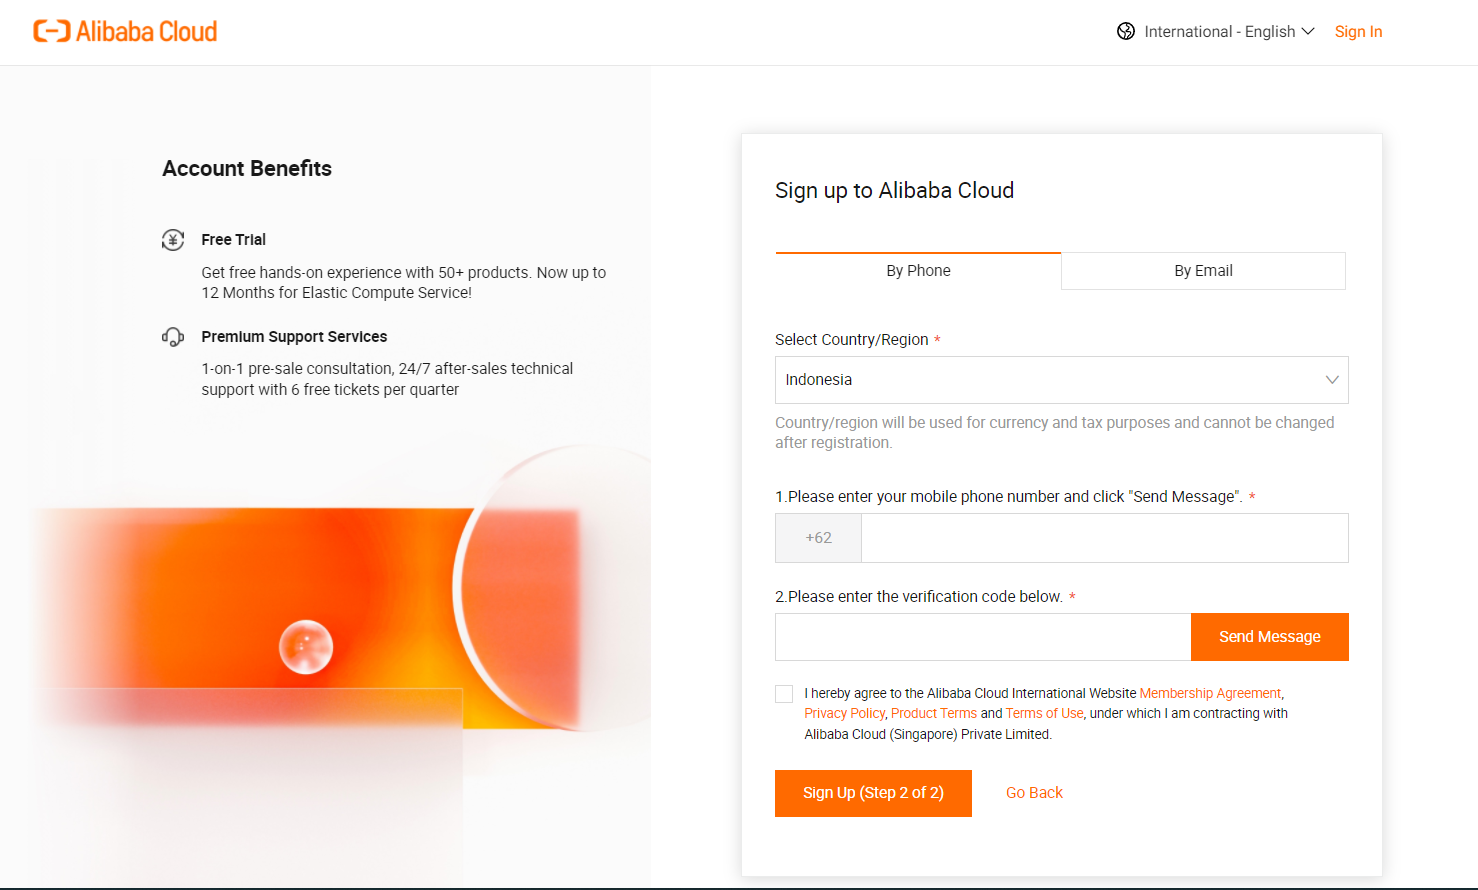Click the mobile phone number instruction label

click(x=1008, y=497)
